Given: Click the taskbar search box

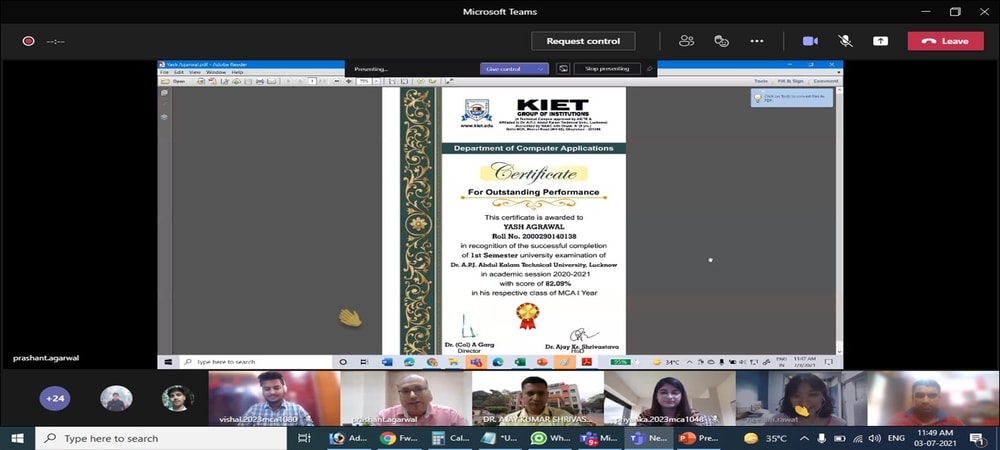Looking at the screenshot, I should click(150, 438).
